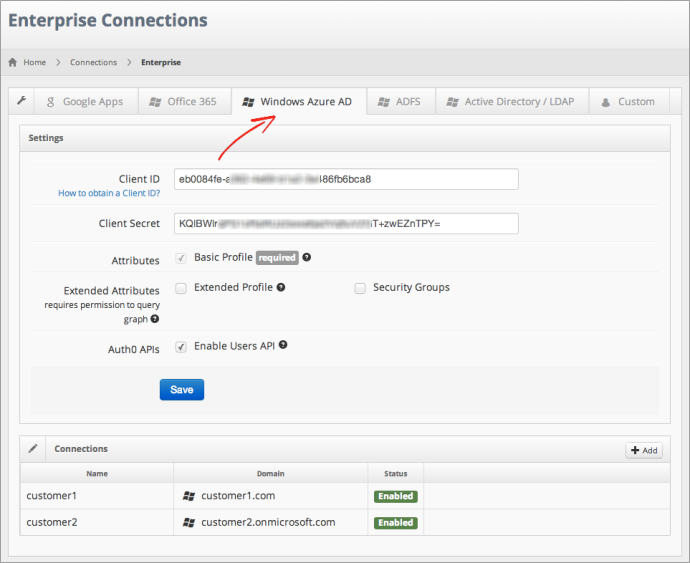
Task: Open help icon next to Enable Users API
Action: tap(283, 345)
